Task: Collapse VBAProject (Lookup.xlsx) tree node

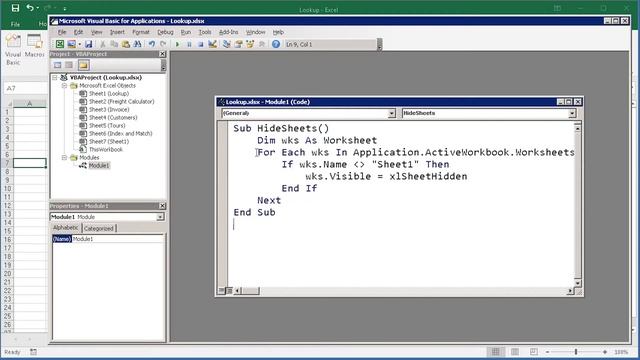Action: point(55,77)
